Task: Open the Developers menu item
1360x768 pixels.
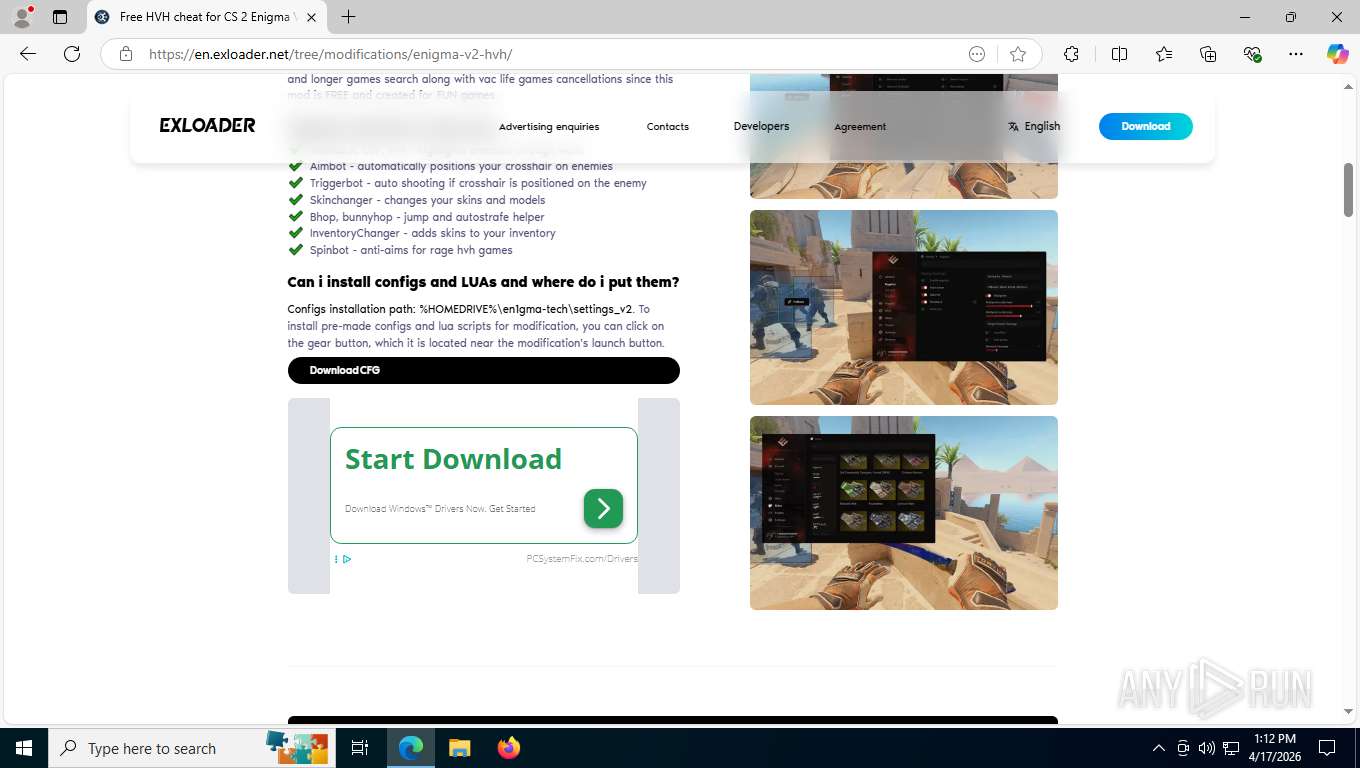Action: tap(761, 126)
